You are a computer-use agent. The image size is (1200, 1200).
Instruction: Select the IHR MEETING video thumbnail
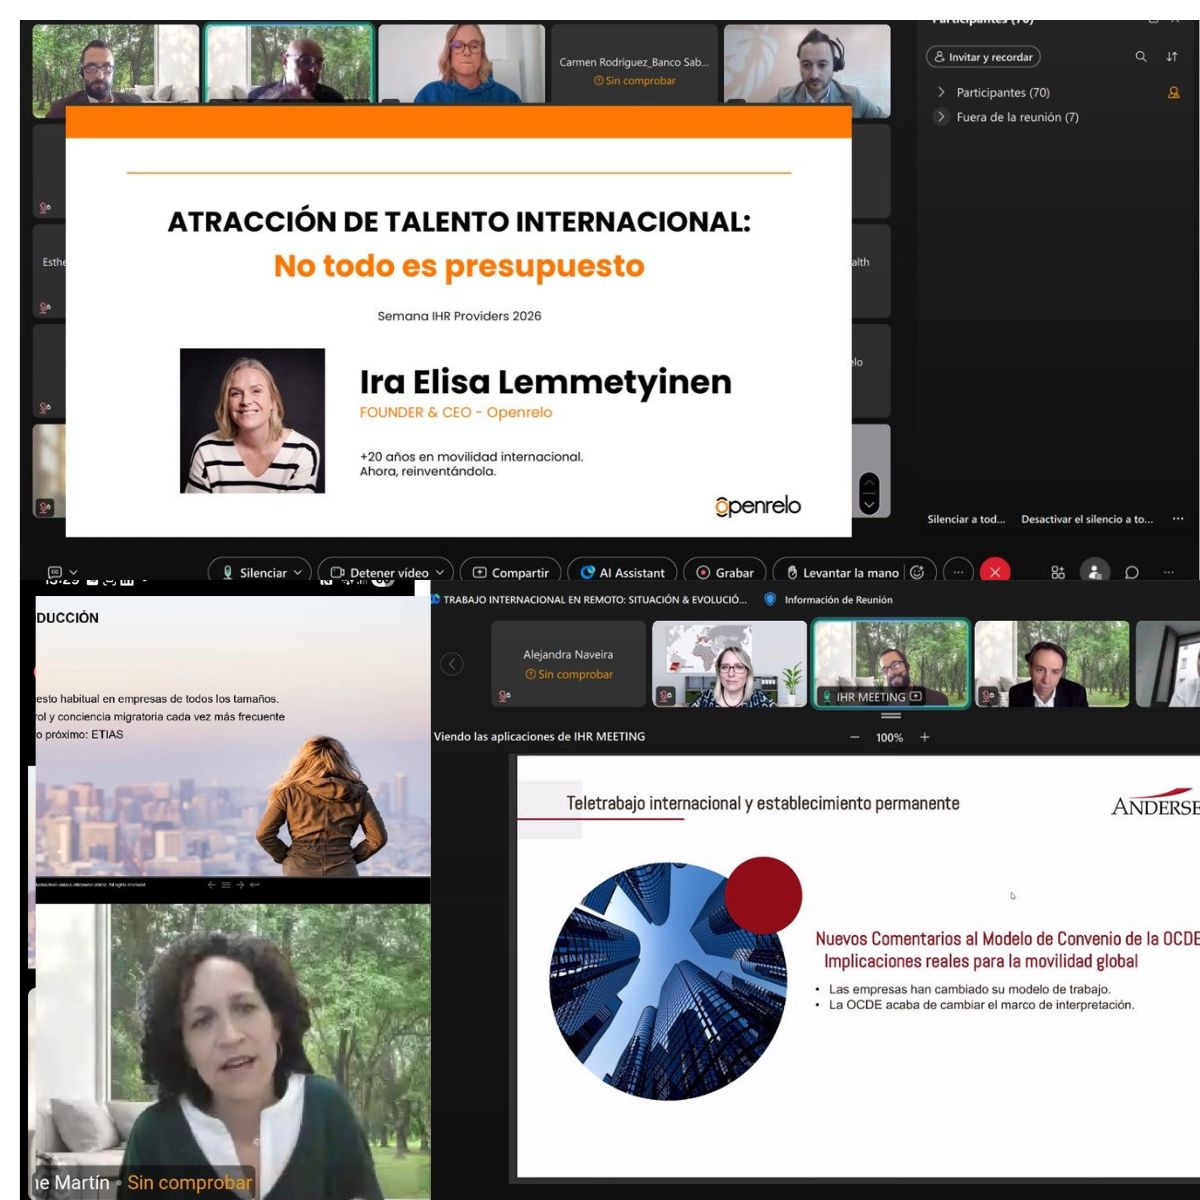coord(890,663)
